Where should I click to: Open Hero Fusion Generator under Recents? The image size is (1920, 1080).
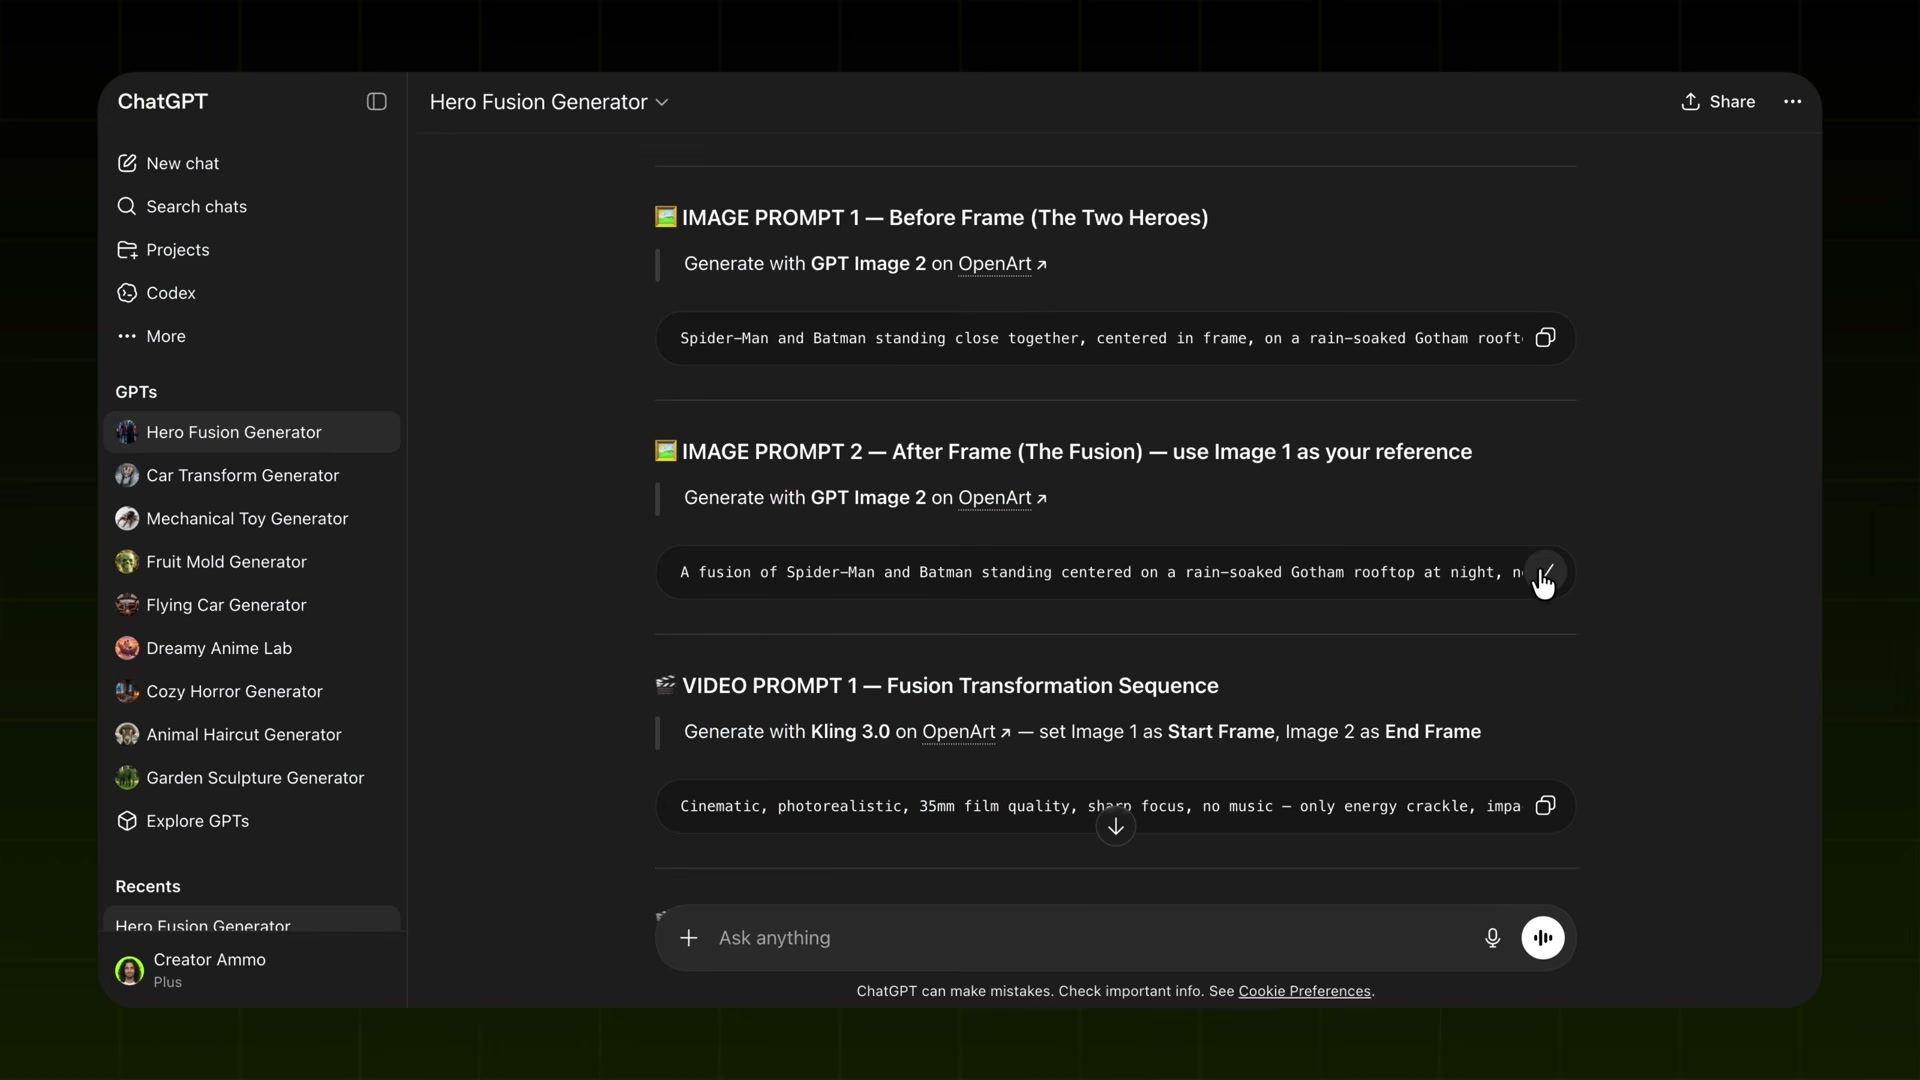pos(252,921)
